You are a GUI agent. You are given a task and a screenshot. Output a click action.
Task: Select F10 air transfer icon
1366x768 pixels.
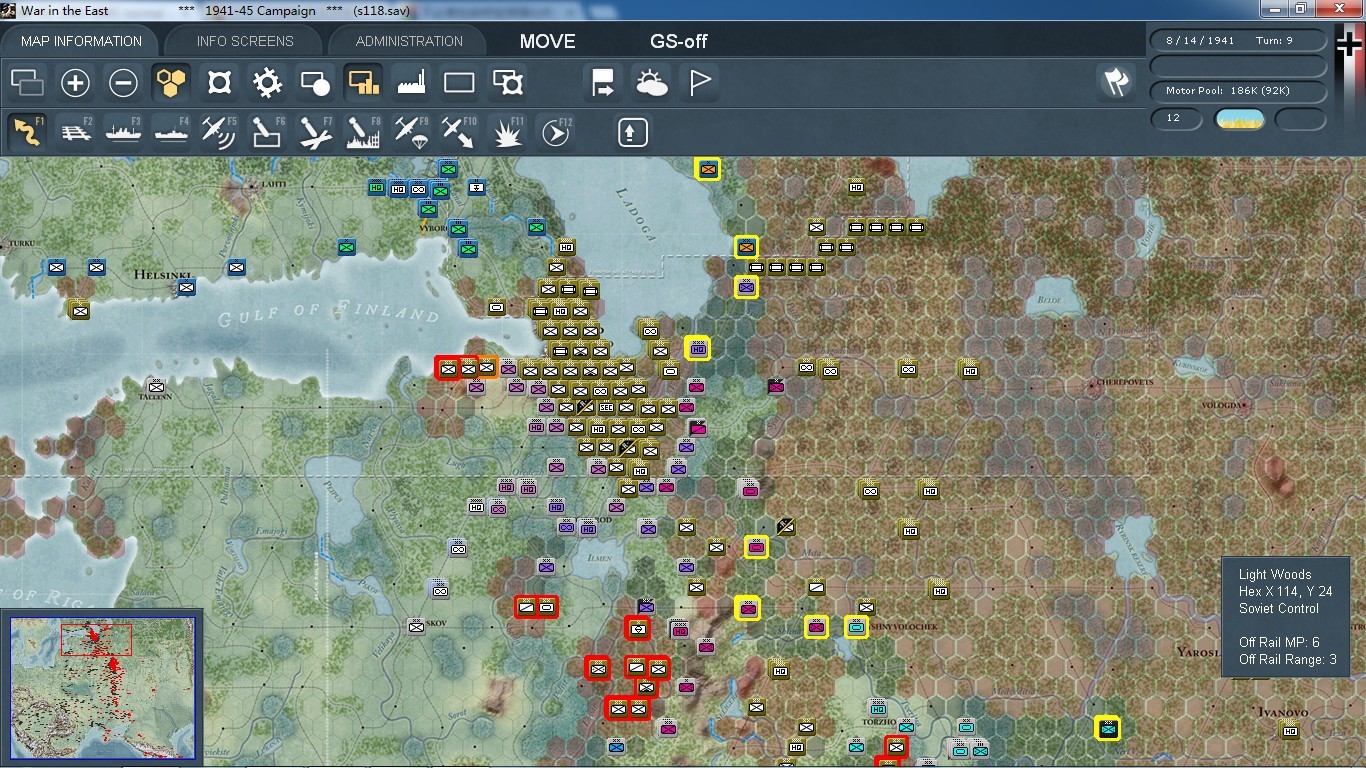tap(459, 132)
